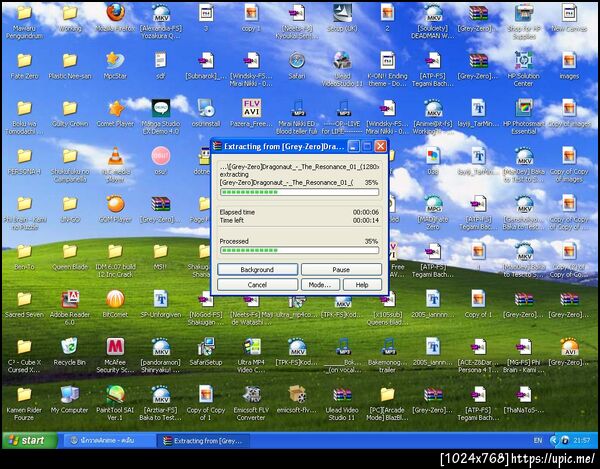Open Shop for HP Supplies icon
Image resolution: width=600 pixels, height=469 pixels.
click(523, 13)
